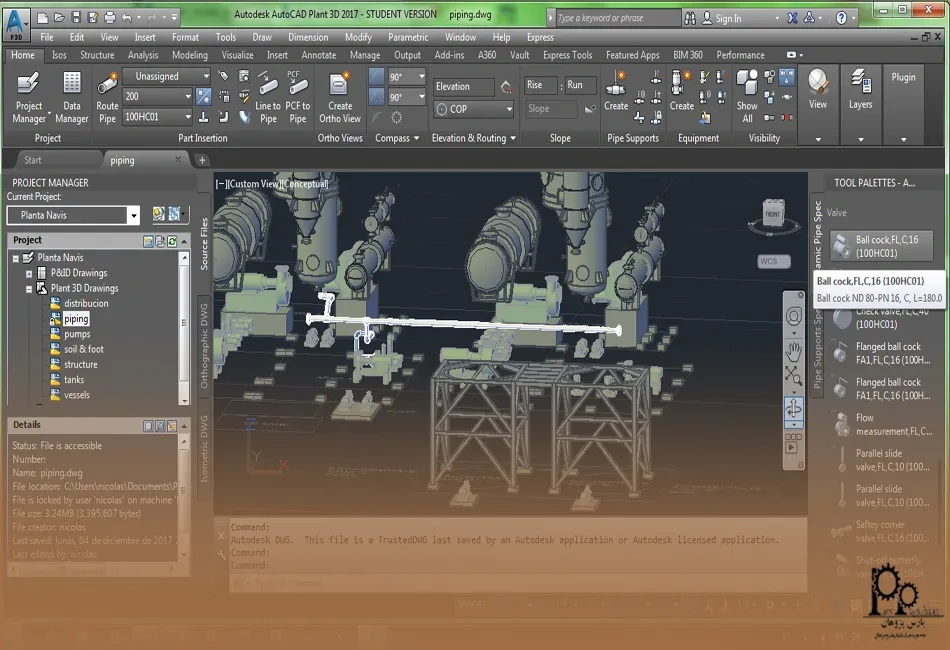Toggle the pipe routing mode icon beside size 200
Image resolution: width=950 pixels, height=650 pixels.
(204, 96)
